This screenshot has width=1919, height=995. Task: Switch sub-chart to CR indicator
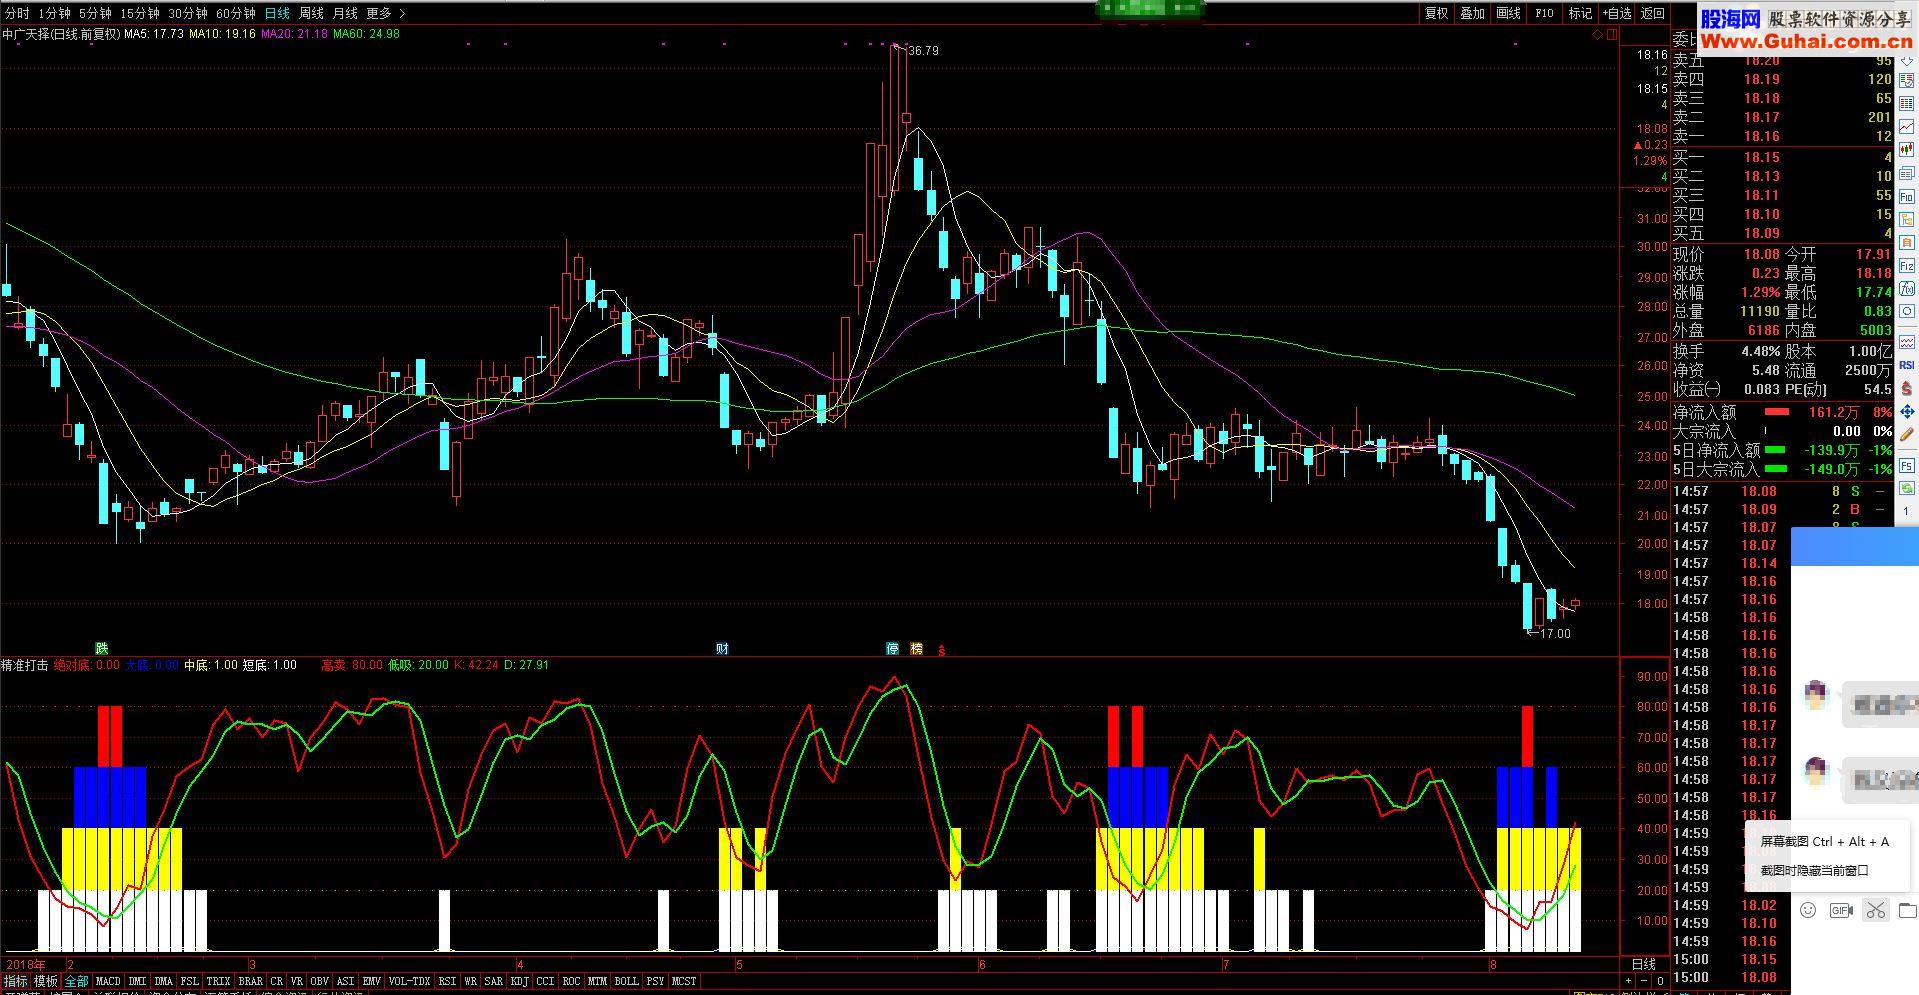point(277,982)
